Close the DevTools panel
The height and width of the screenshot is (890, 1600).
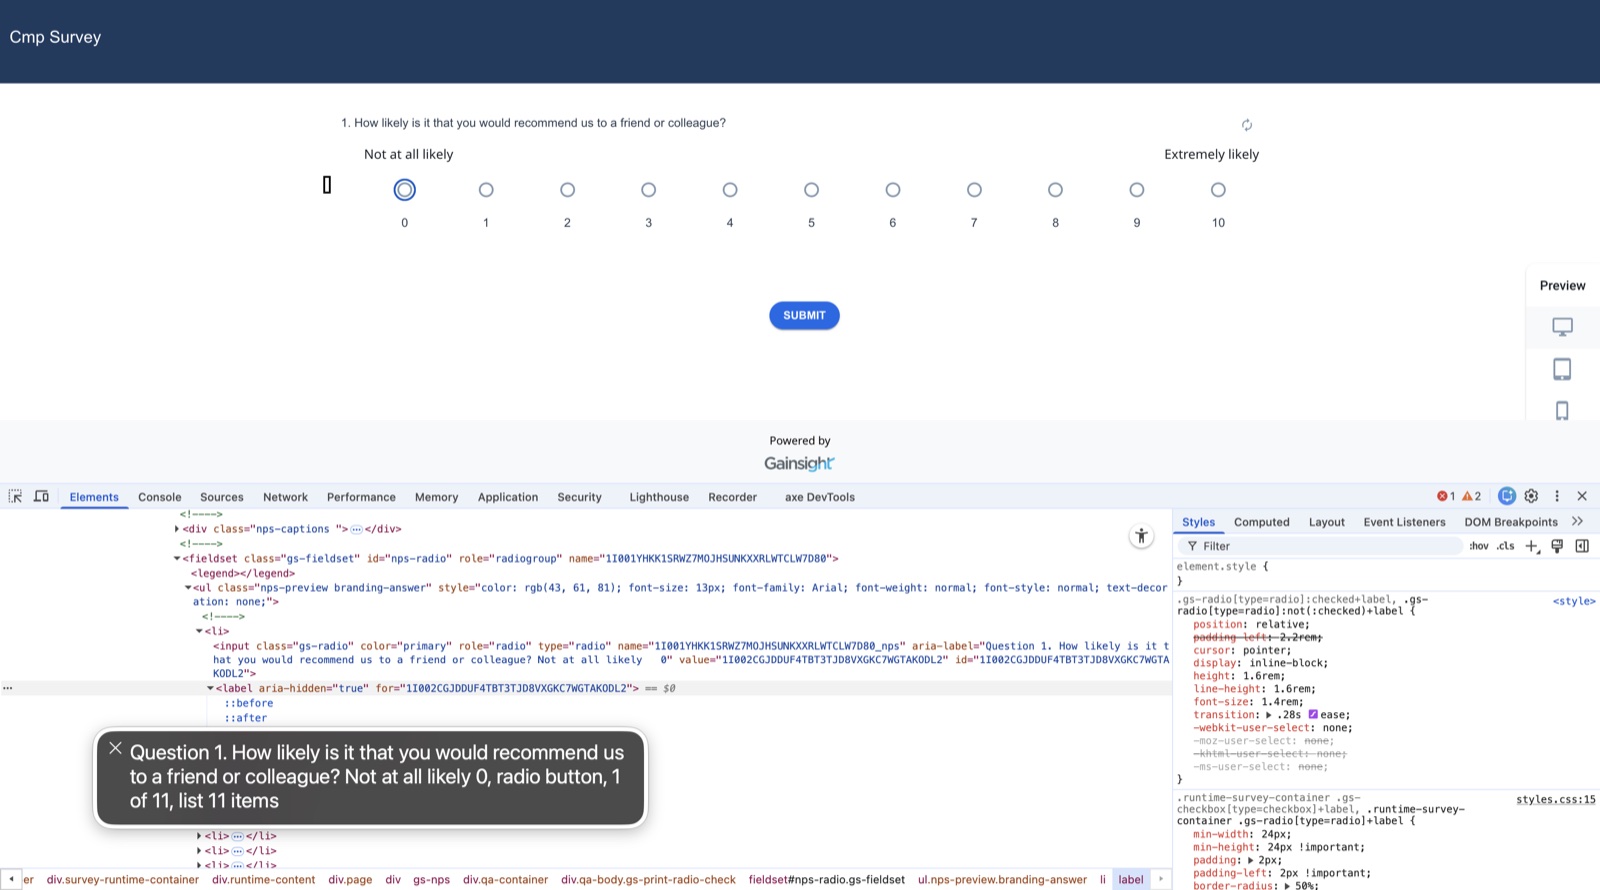point(1582,496)
